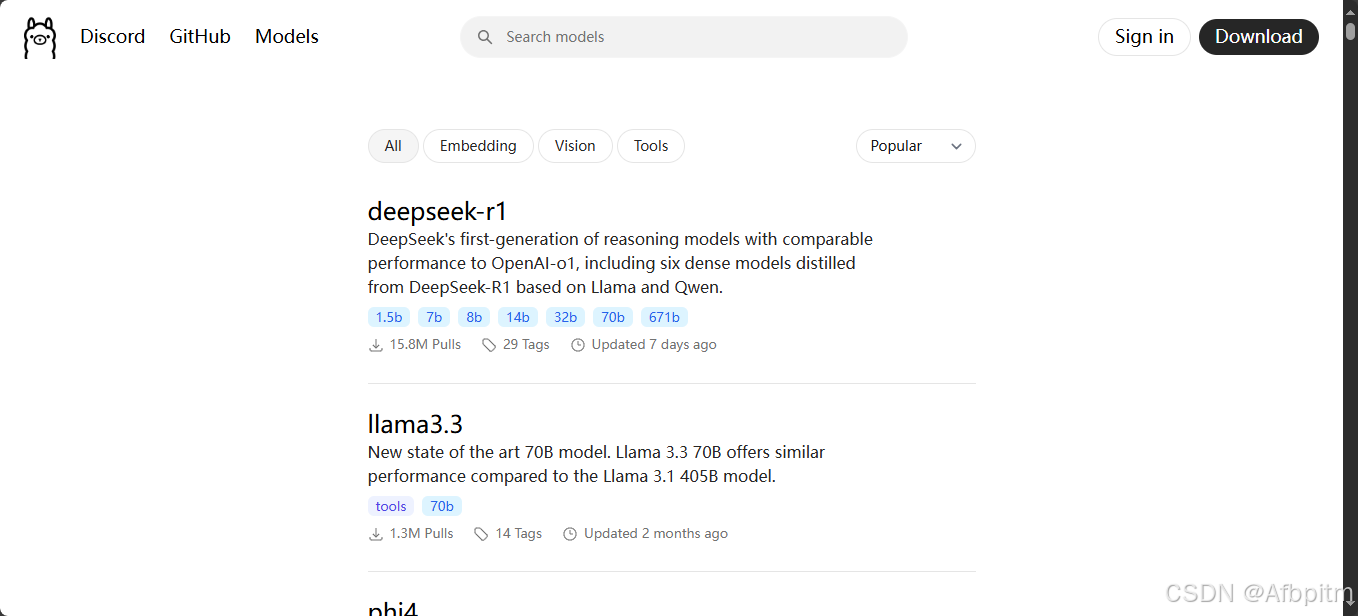This screenshot has width=1358, height=616.
Task: Click the clock icon near Updated 7 days ago
Action: click(x=578, y=344)
